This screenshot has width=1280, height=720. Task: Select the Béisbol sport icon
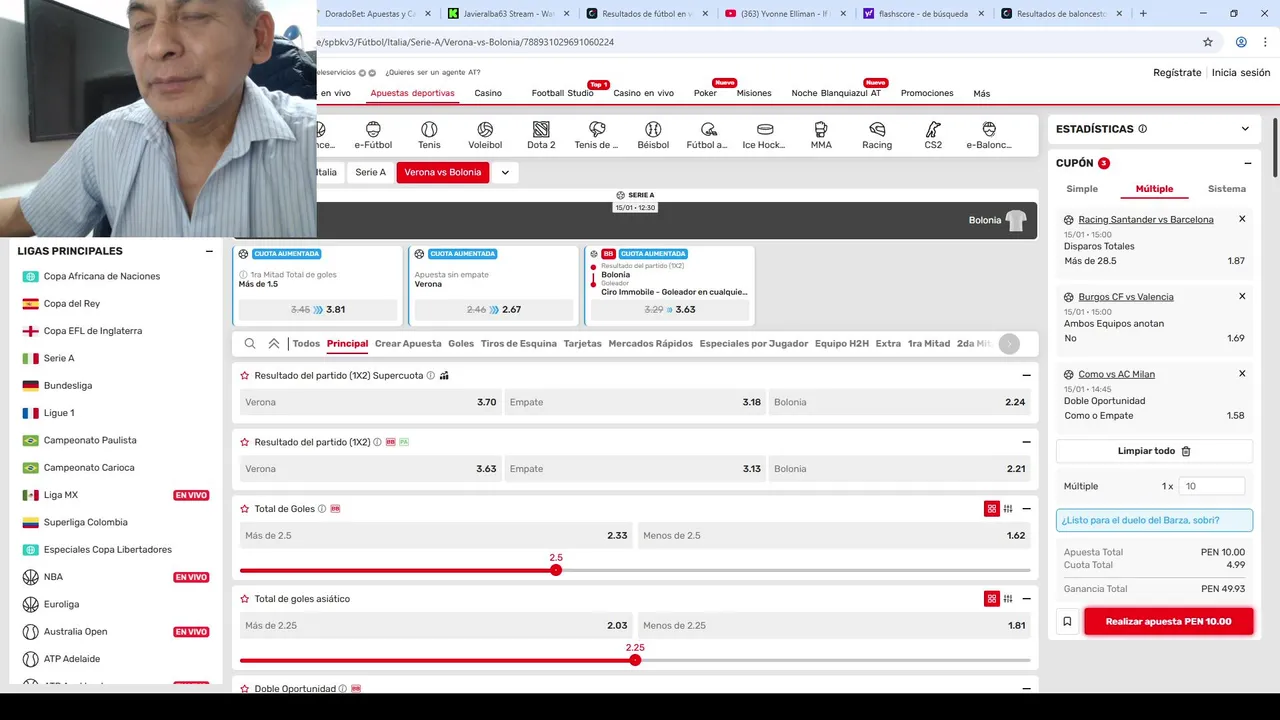[x=653, y=135]
